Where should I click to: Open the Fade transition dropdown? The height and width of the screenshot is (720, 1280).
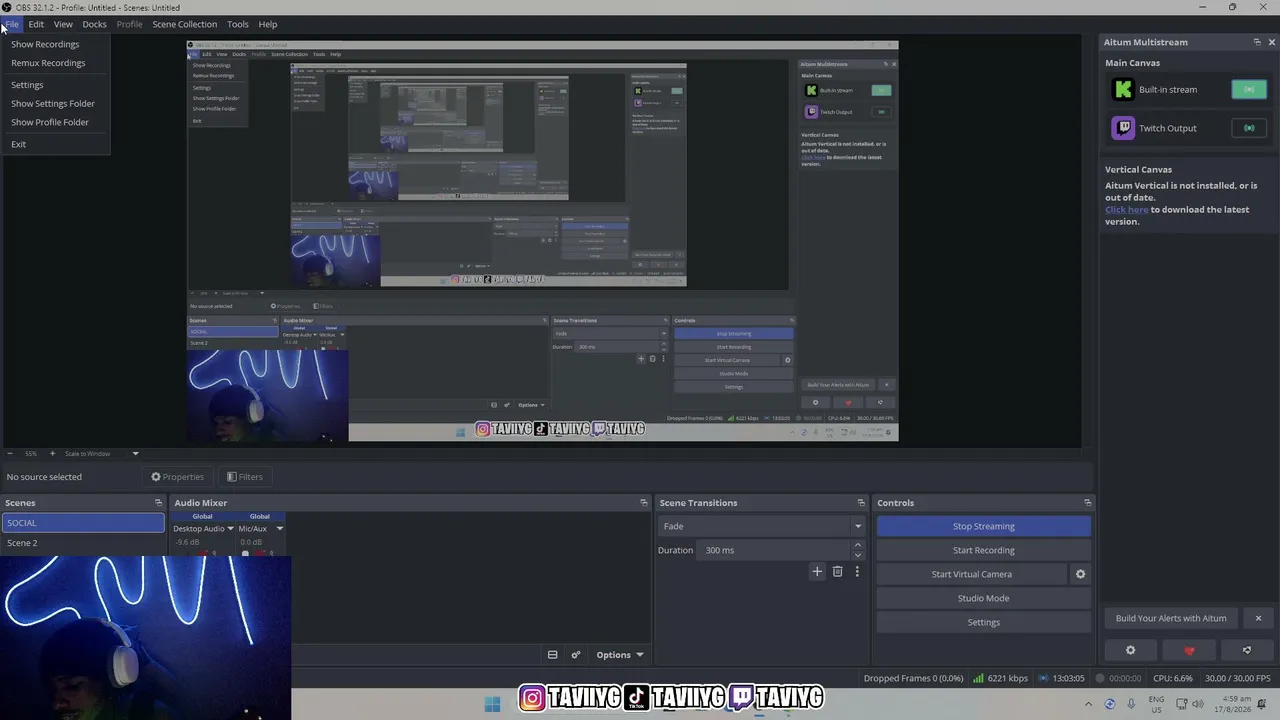point(762,526)
